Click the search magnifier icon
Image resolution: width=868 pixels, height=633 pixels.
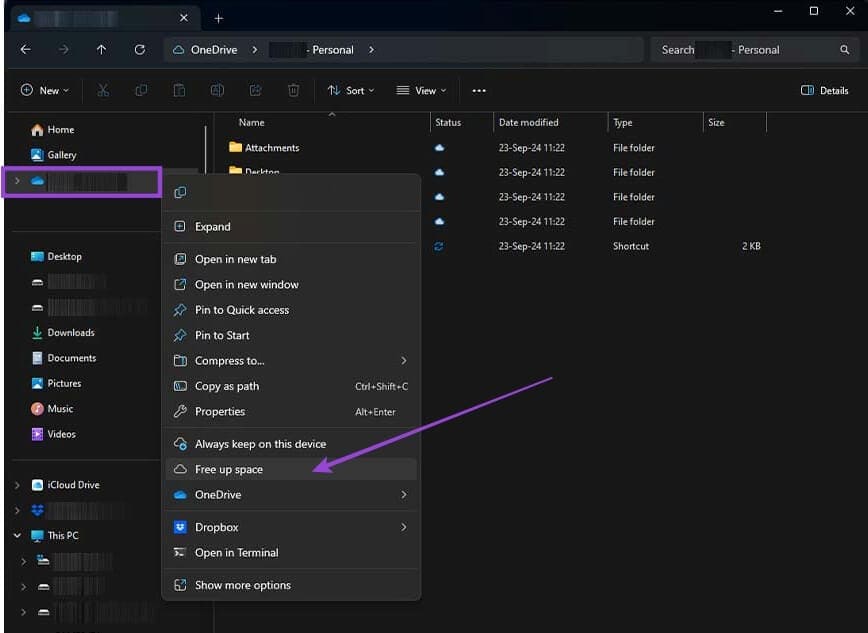pyautogui.click(x=845, y=50)
